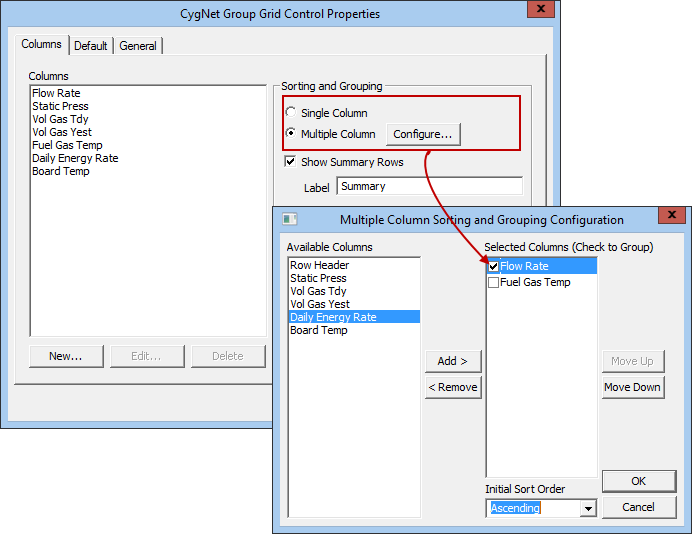Open the Initial Sort Order dropdown arrow
The width and height of the screenshot is (692, 534).
coord(588,508)
